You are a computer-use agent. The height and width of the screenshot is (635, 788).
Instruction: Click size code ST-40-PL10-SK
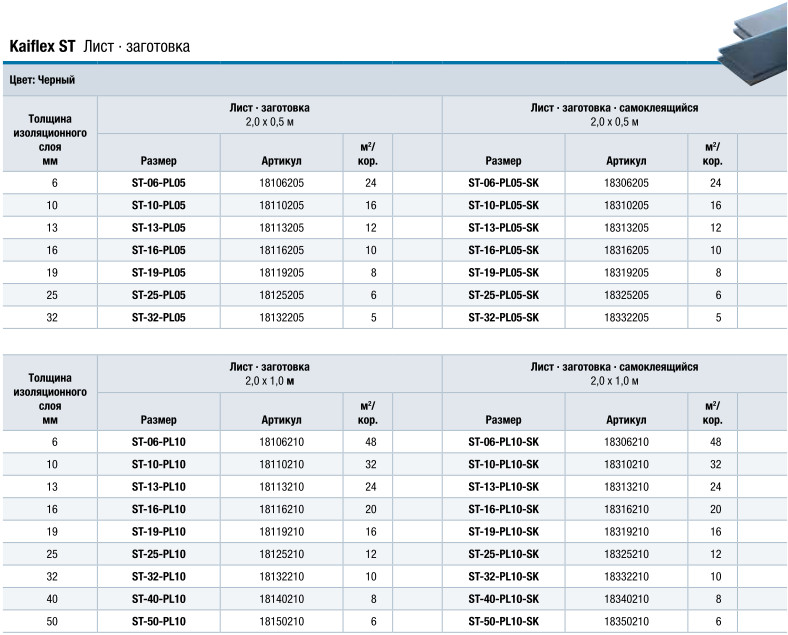click(x=504, y=599)
